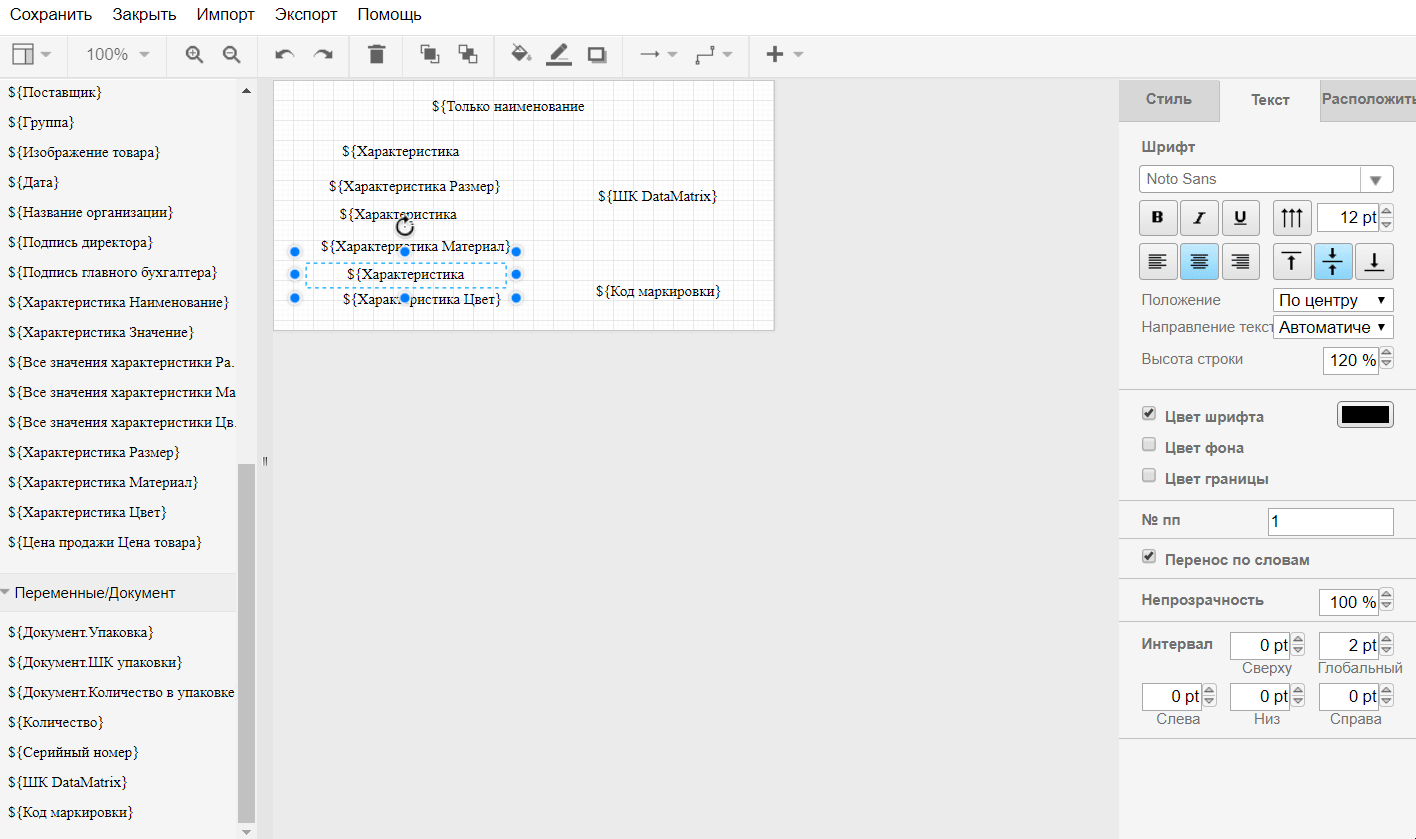Open the fill color bucket tool
Screen dimensions: 1416x839
[520, 55]
